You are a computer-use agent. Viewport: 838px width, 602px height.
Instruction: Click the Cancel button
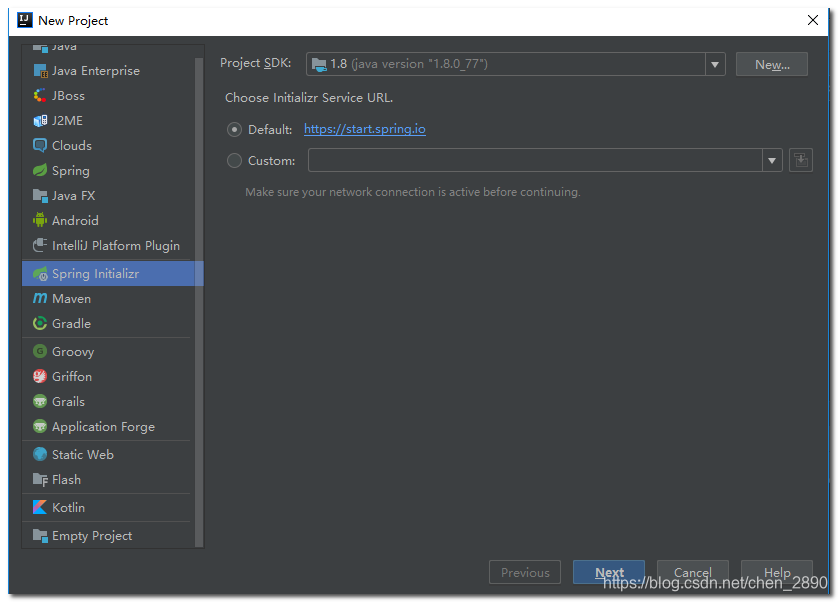[x=693, y=572]
